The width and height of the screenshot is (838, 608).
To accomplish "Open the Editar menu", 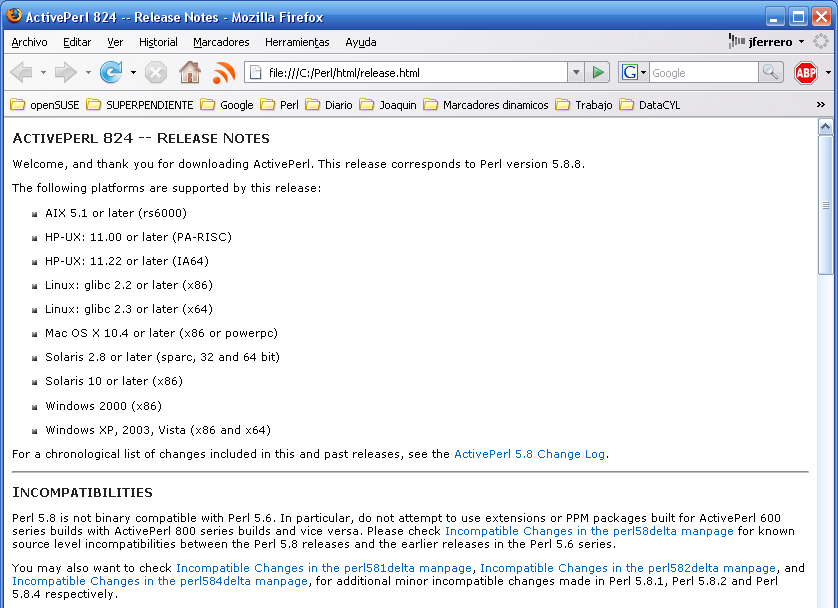I will coord(77,42).
